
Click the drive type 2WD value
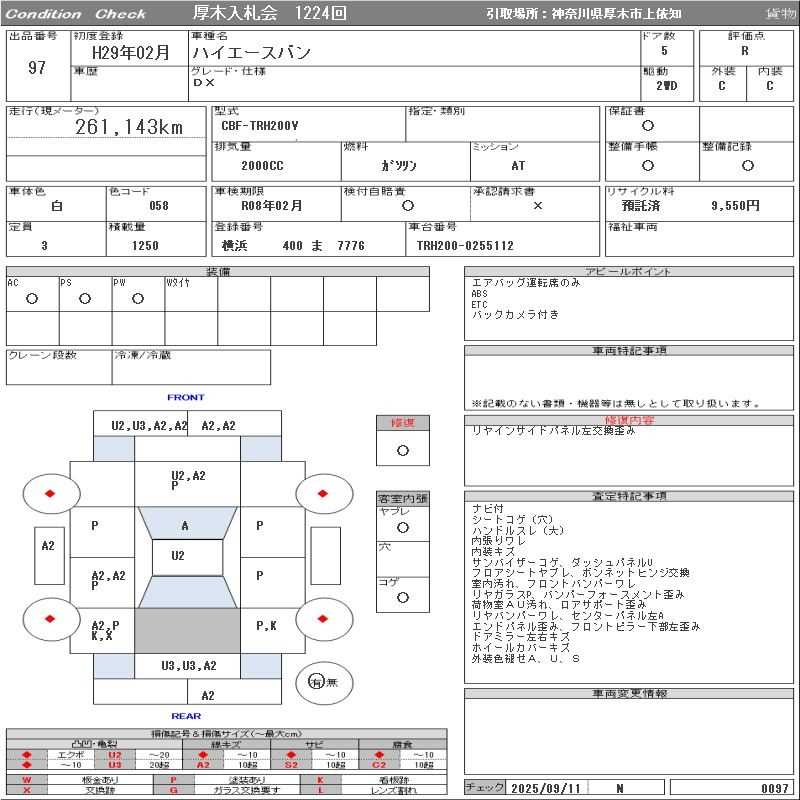pos(667,86)
